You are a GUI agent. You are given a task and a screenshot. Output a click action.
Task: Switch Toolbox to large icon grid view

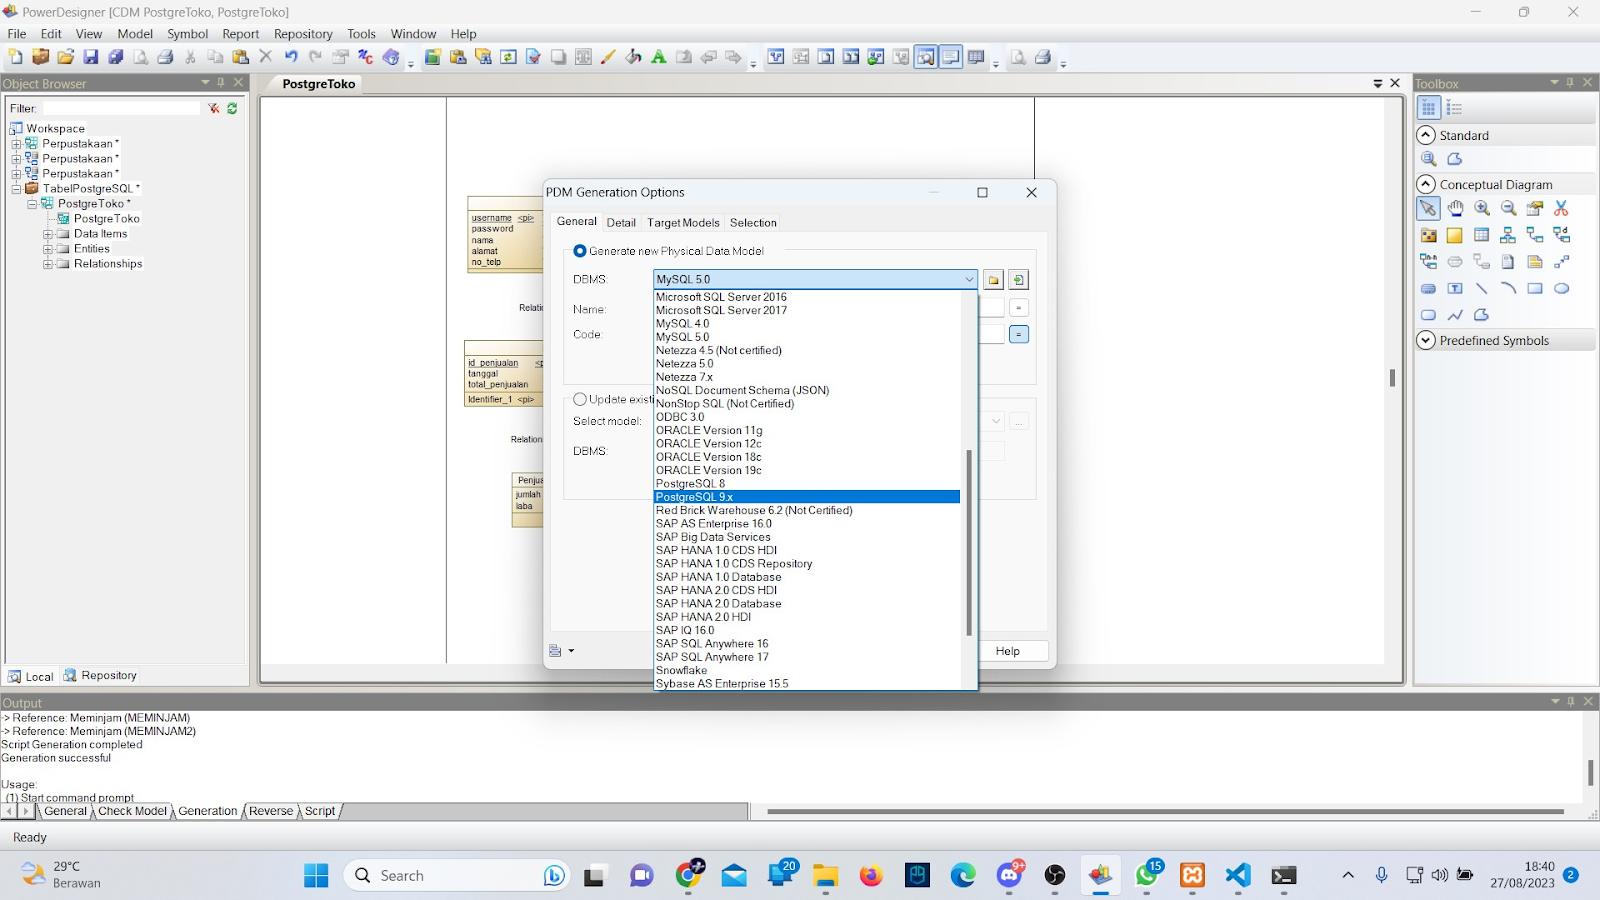click(1428, 108)
